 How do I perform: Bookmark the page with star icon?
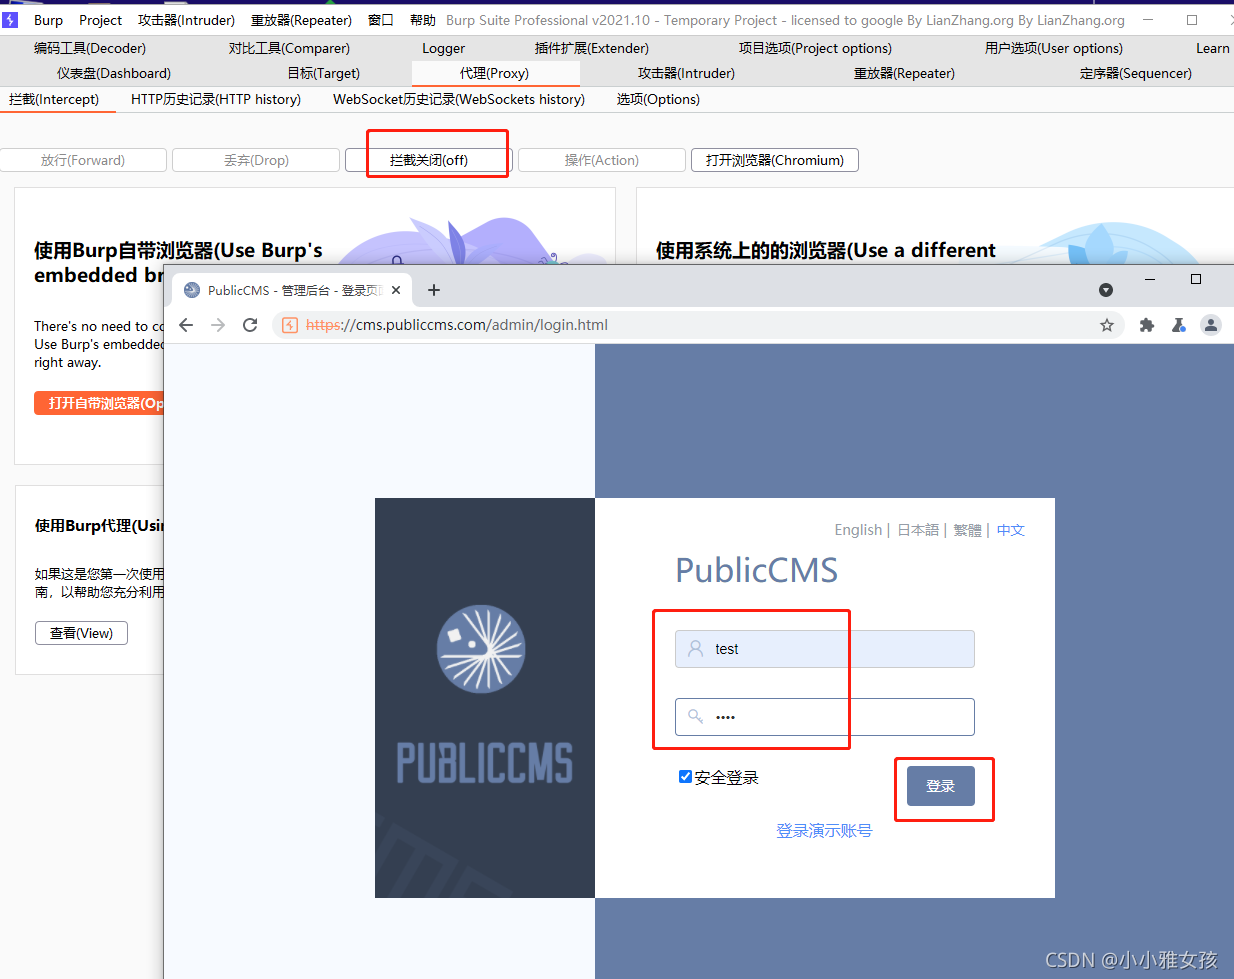click(x=1107, y=325)
